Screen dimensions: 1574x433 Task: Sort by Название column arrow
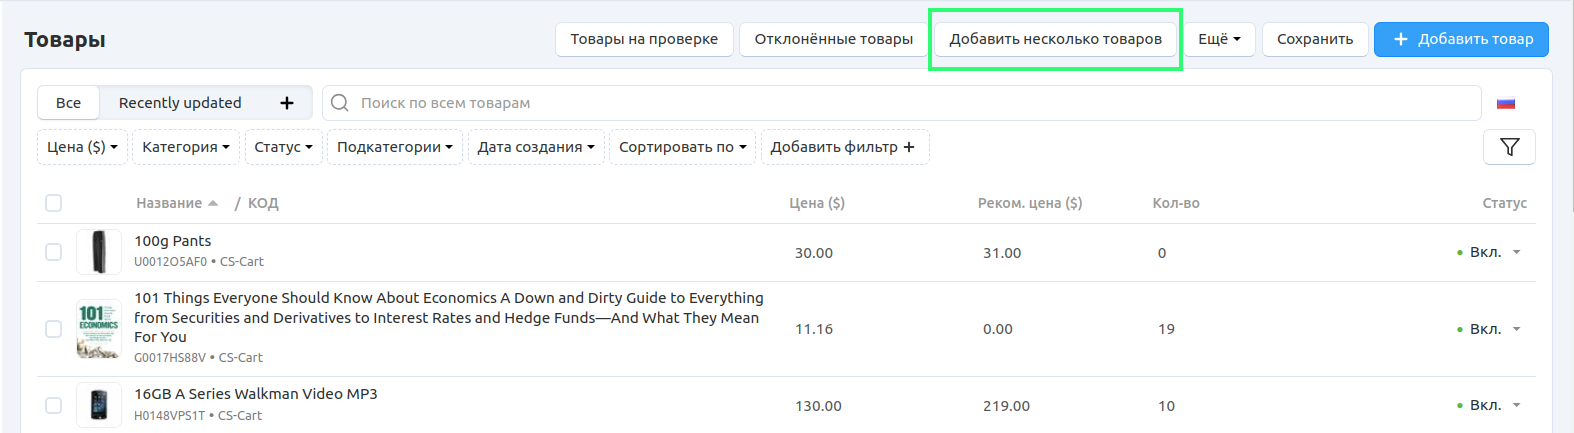click(x=213, y=203)
